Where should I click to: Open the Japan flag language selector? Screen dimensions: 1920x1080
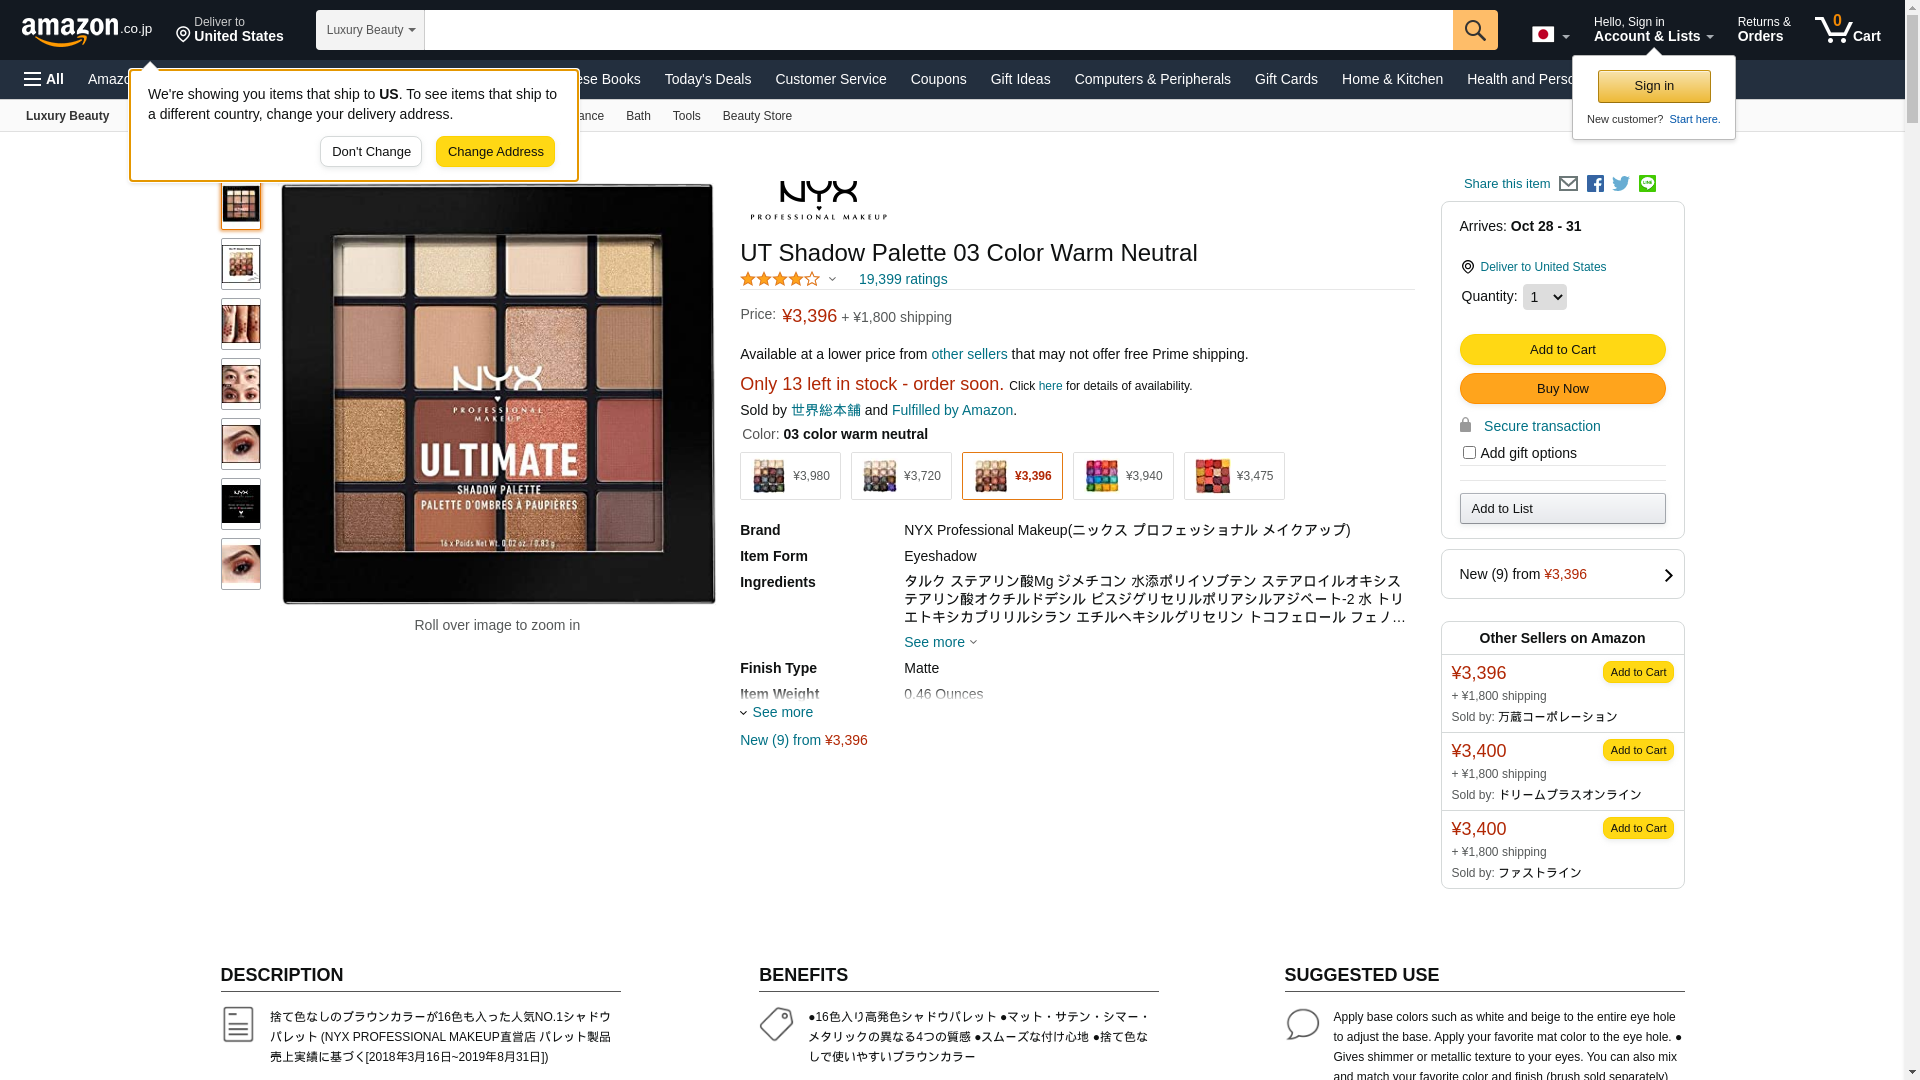click(x=1550, y=35)
